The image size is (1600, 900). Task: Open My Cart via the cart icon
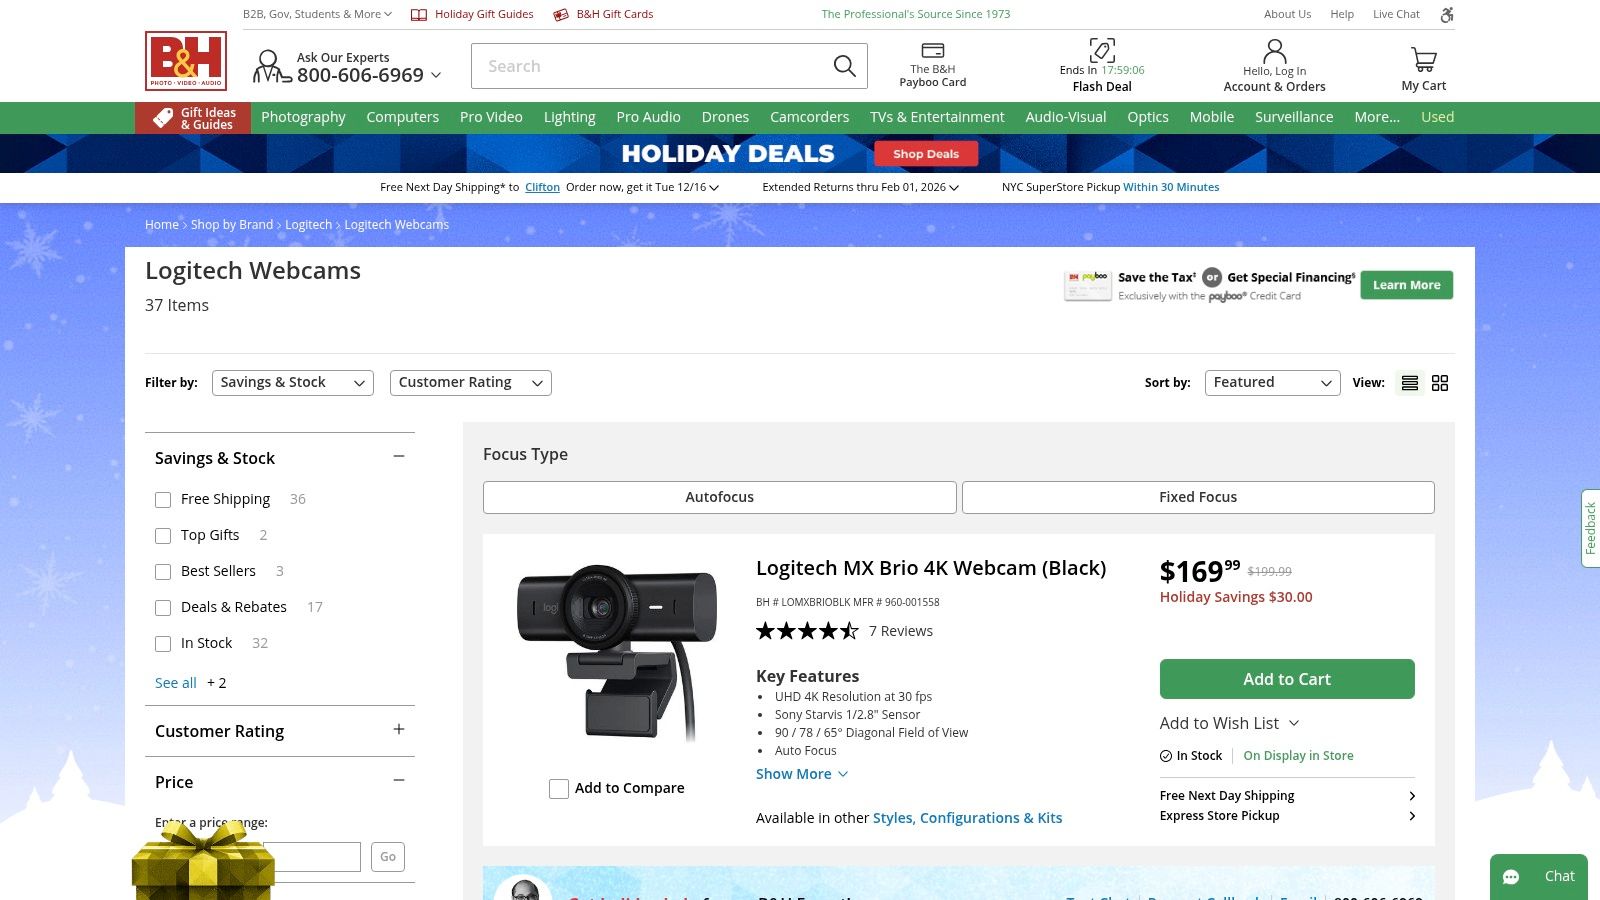(1423, 58)
